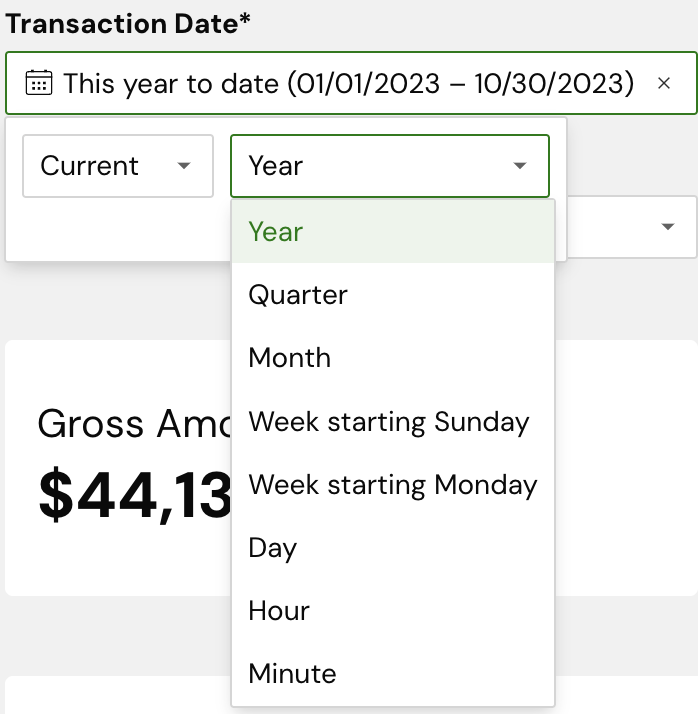Choose the Day option
Viewport: 698px width, 714px height.
tap(273, 548)
